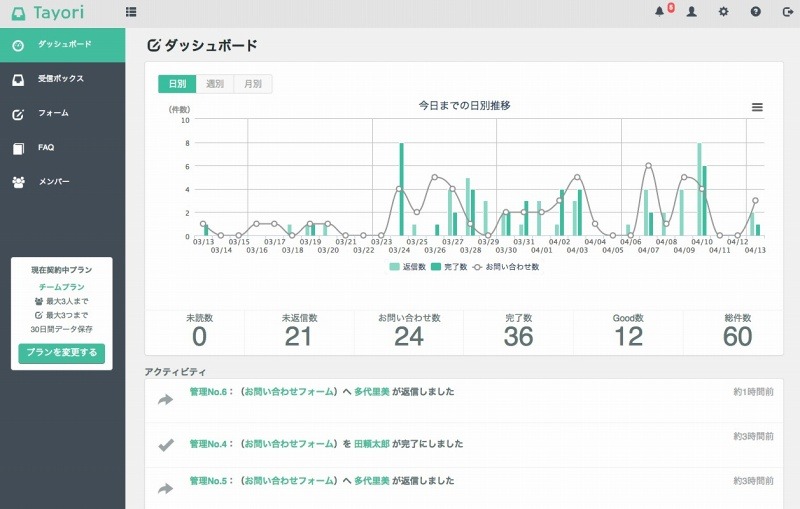Click the 未読数 value 0
The image size is (800, 509).
point(199,337)
